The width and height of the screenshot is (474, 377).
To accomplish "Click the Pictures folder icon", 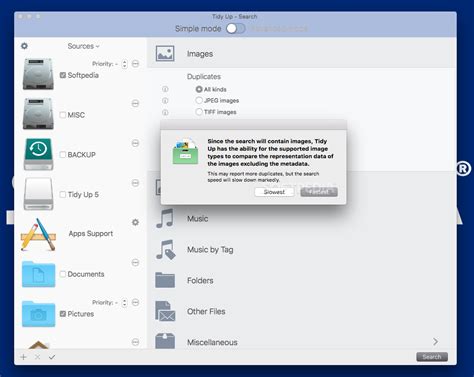I will (38, 314).
